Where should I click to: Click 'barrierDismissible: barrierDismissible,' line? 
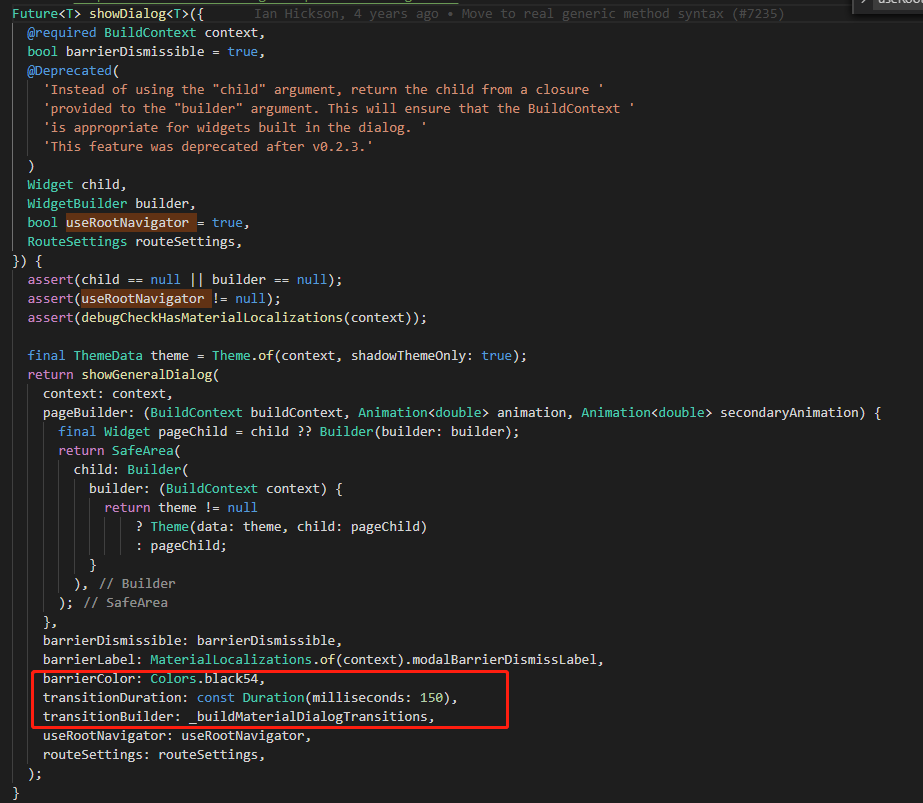192,641
